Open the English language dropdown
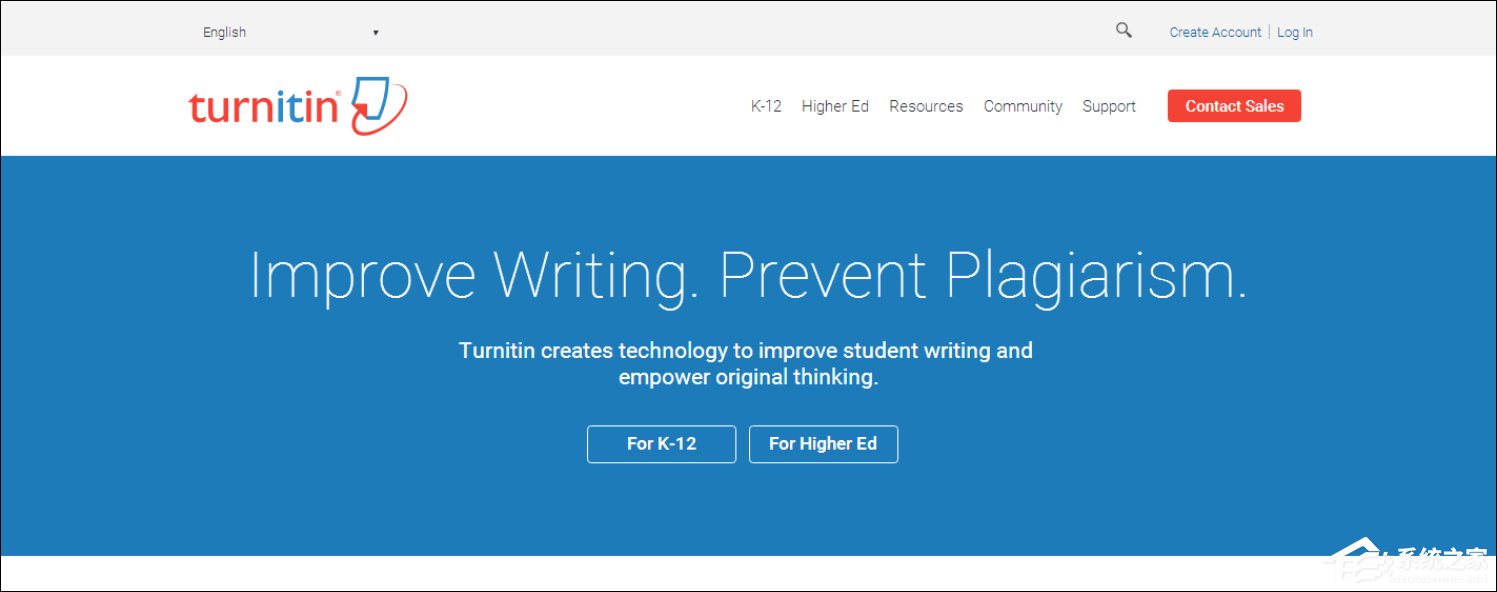1497x592 pixels. pos(290,32)
